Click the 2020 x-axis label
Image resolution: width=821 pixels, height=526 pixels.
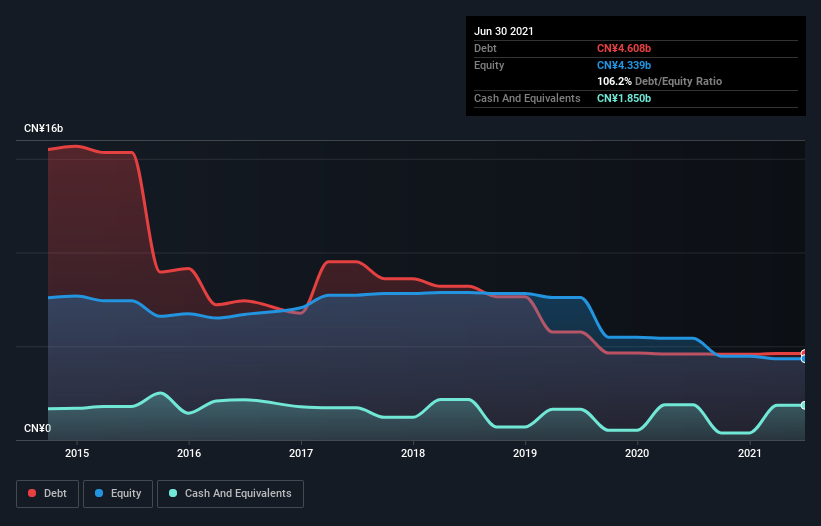pos(637,453)
